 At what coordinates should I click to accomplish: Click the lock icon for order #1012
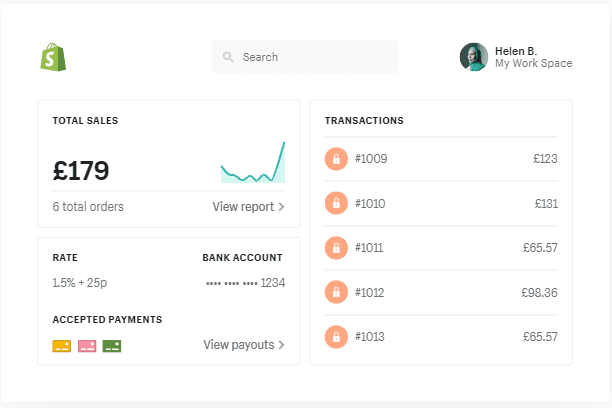[336, 292]
